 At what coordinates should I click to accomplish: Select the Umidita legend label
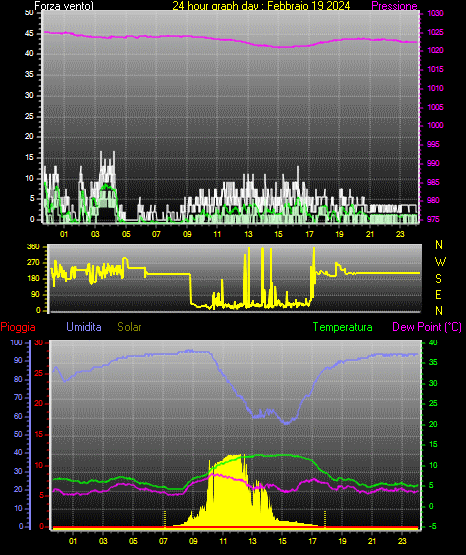tap(84, 327)
